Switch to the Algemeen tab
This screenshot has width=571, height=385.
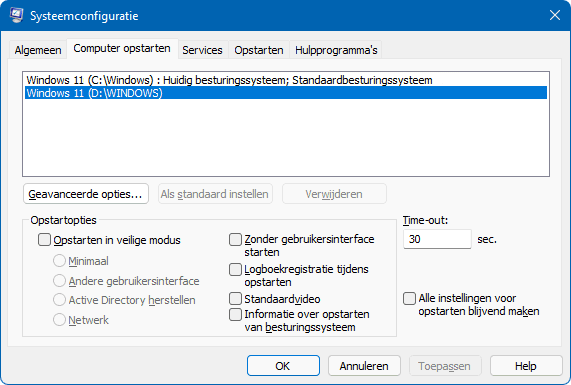38,50
